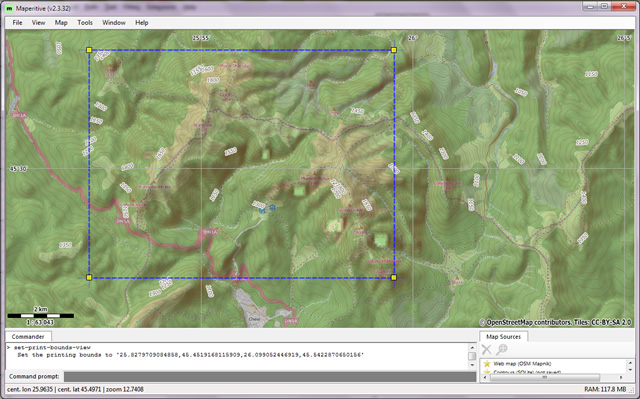Open the Tools menu

pyautogui.click(x=85, y=22)
